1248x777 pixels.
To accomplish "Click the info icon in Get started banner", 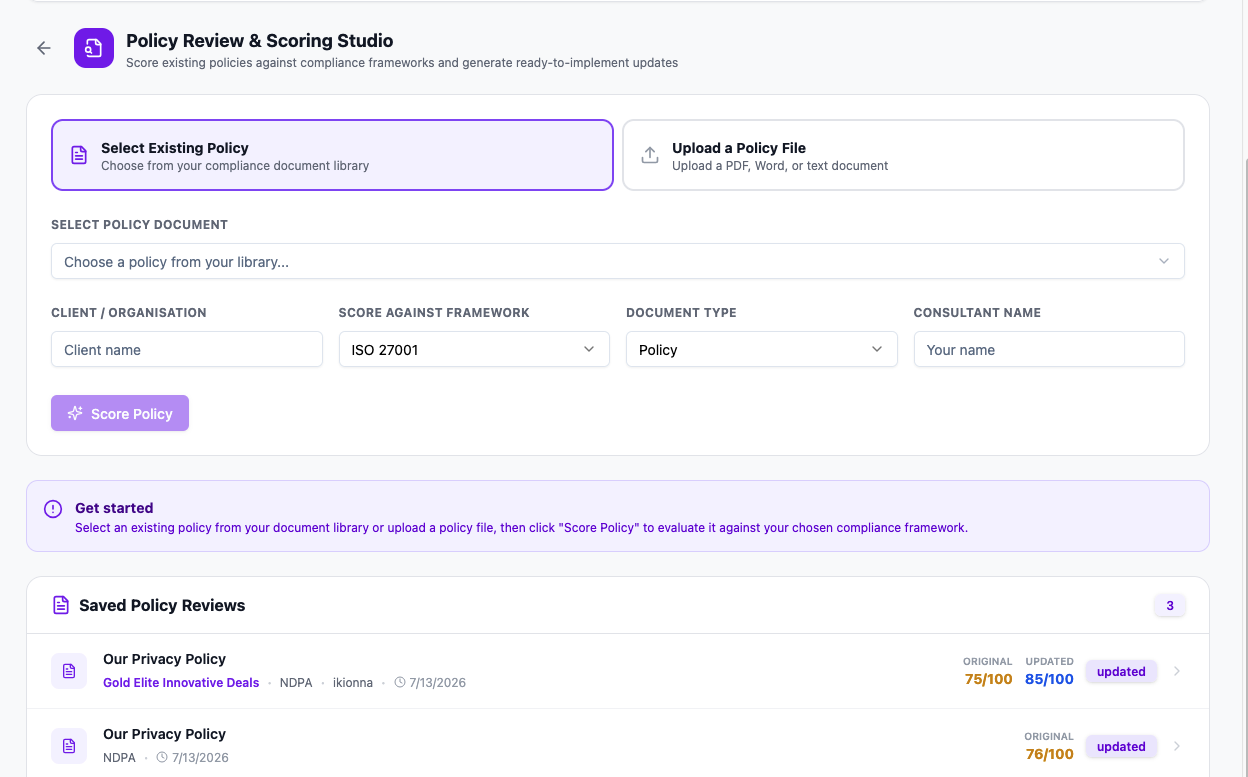I will pyautogui.click(x=53, y=509).
